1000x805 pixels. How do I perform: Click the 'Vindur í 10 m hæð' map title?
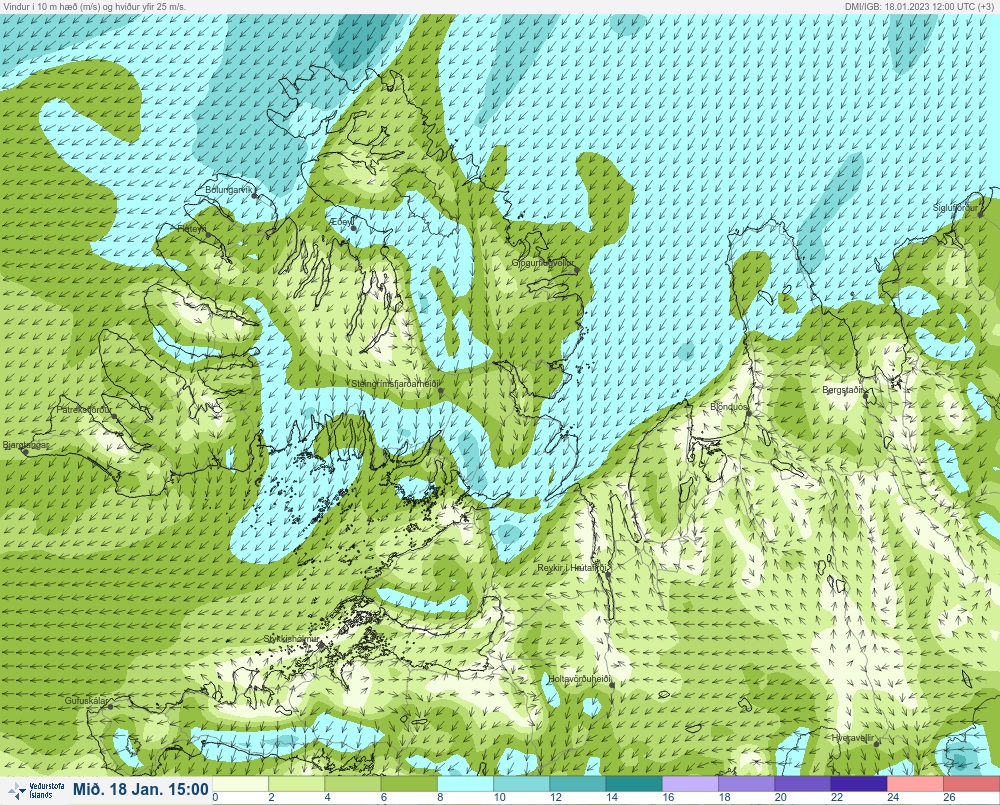(x=94, y=6)
